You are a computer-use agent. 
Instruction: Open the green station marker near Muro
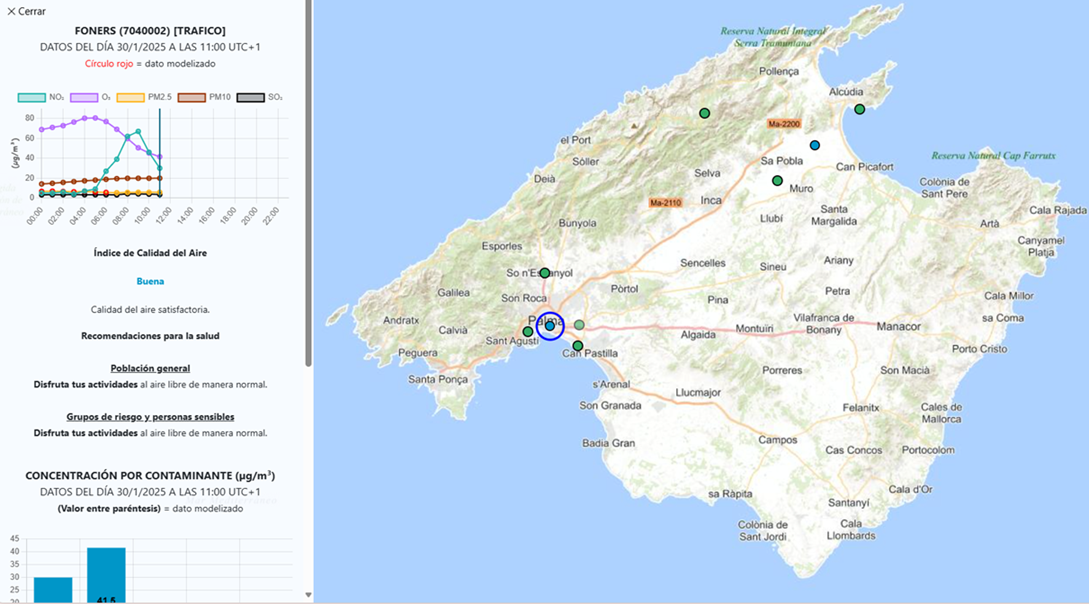tap(777, 181)
